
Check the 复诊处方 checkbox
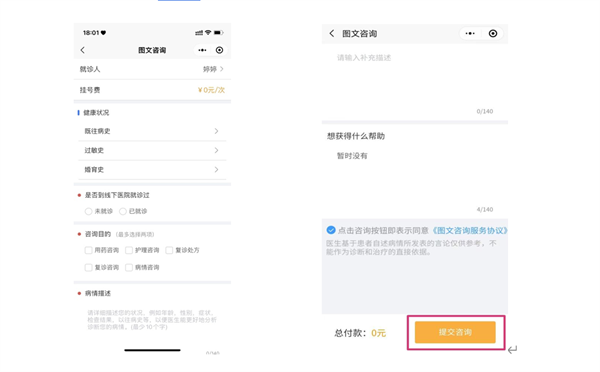point(169,250)
